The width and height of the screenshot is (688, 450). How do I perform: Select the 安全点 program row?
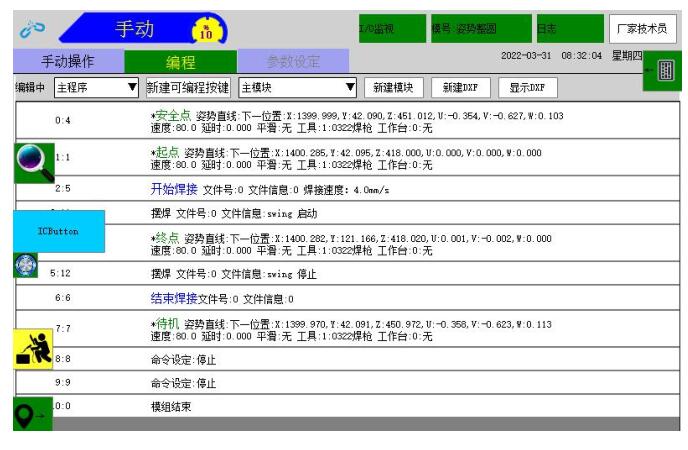tap(348, 121)
